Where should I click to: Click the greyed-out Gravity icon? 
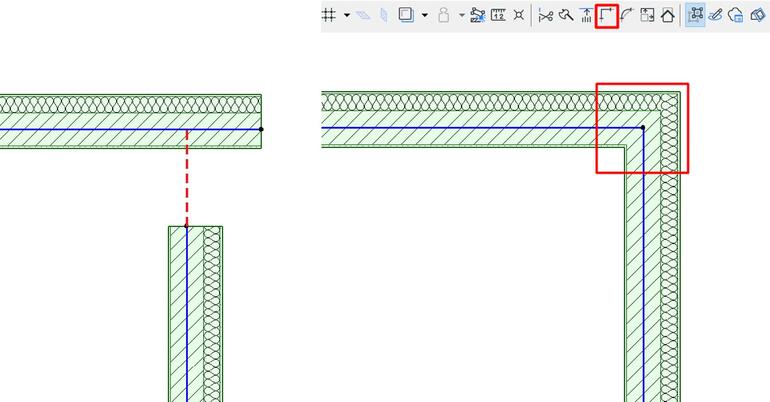pos(443,15)
